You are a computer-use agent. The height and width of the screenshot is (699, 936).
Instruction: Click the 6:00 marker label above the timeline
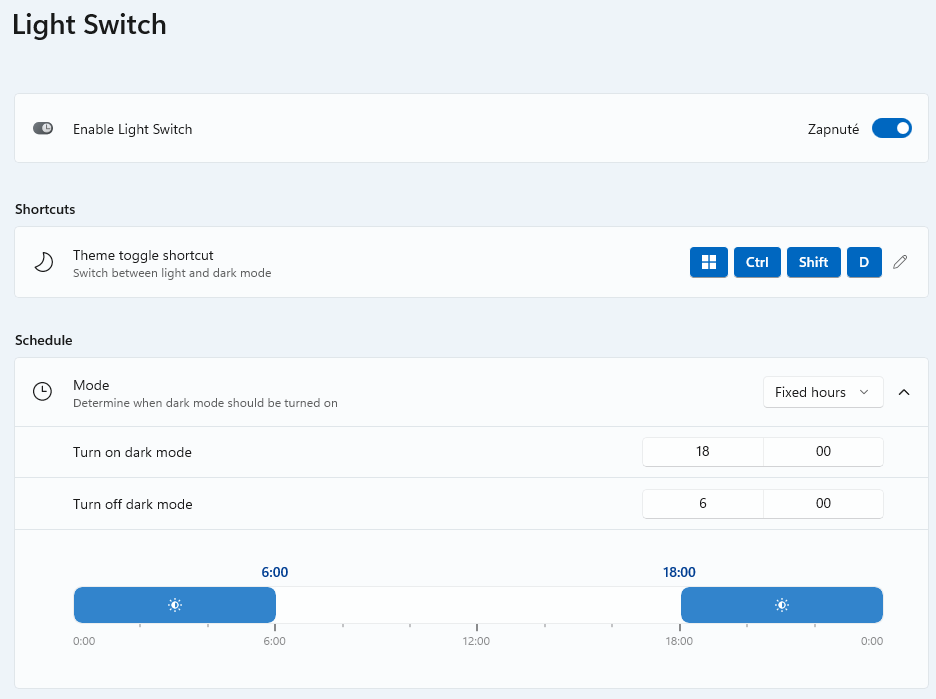tap(275, 573)
